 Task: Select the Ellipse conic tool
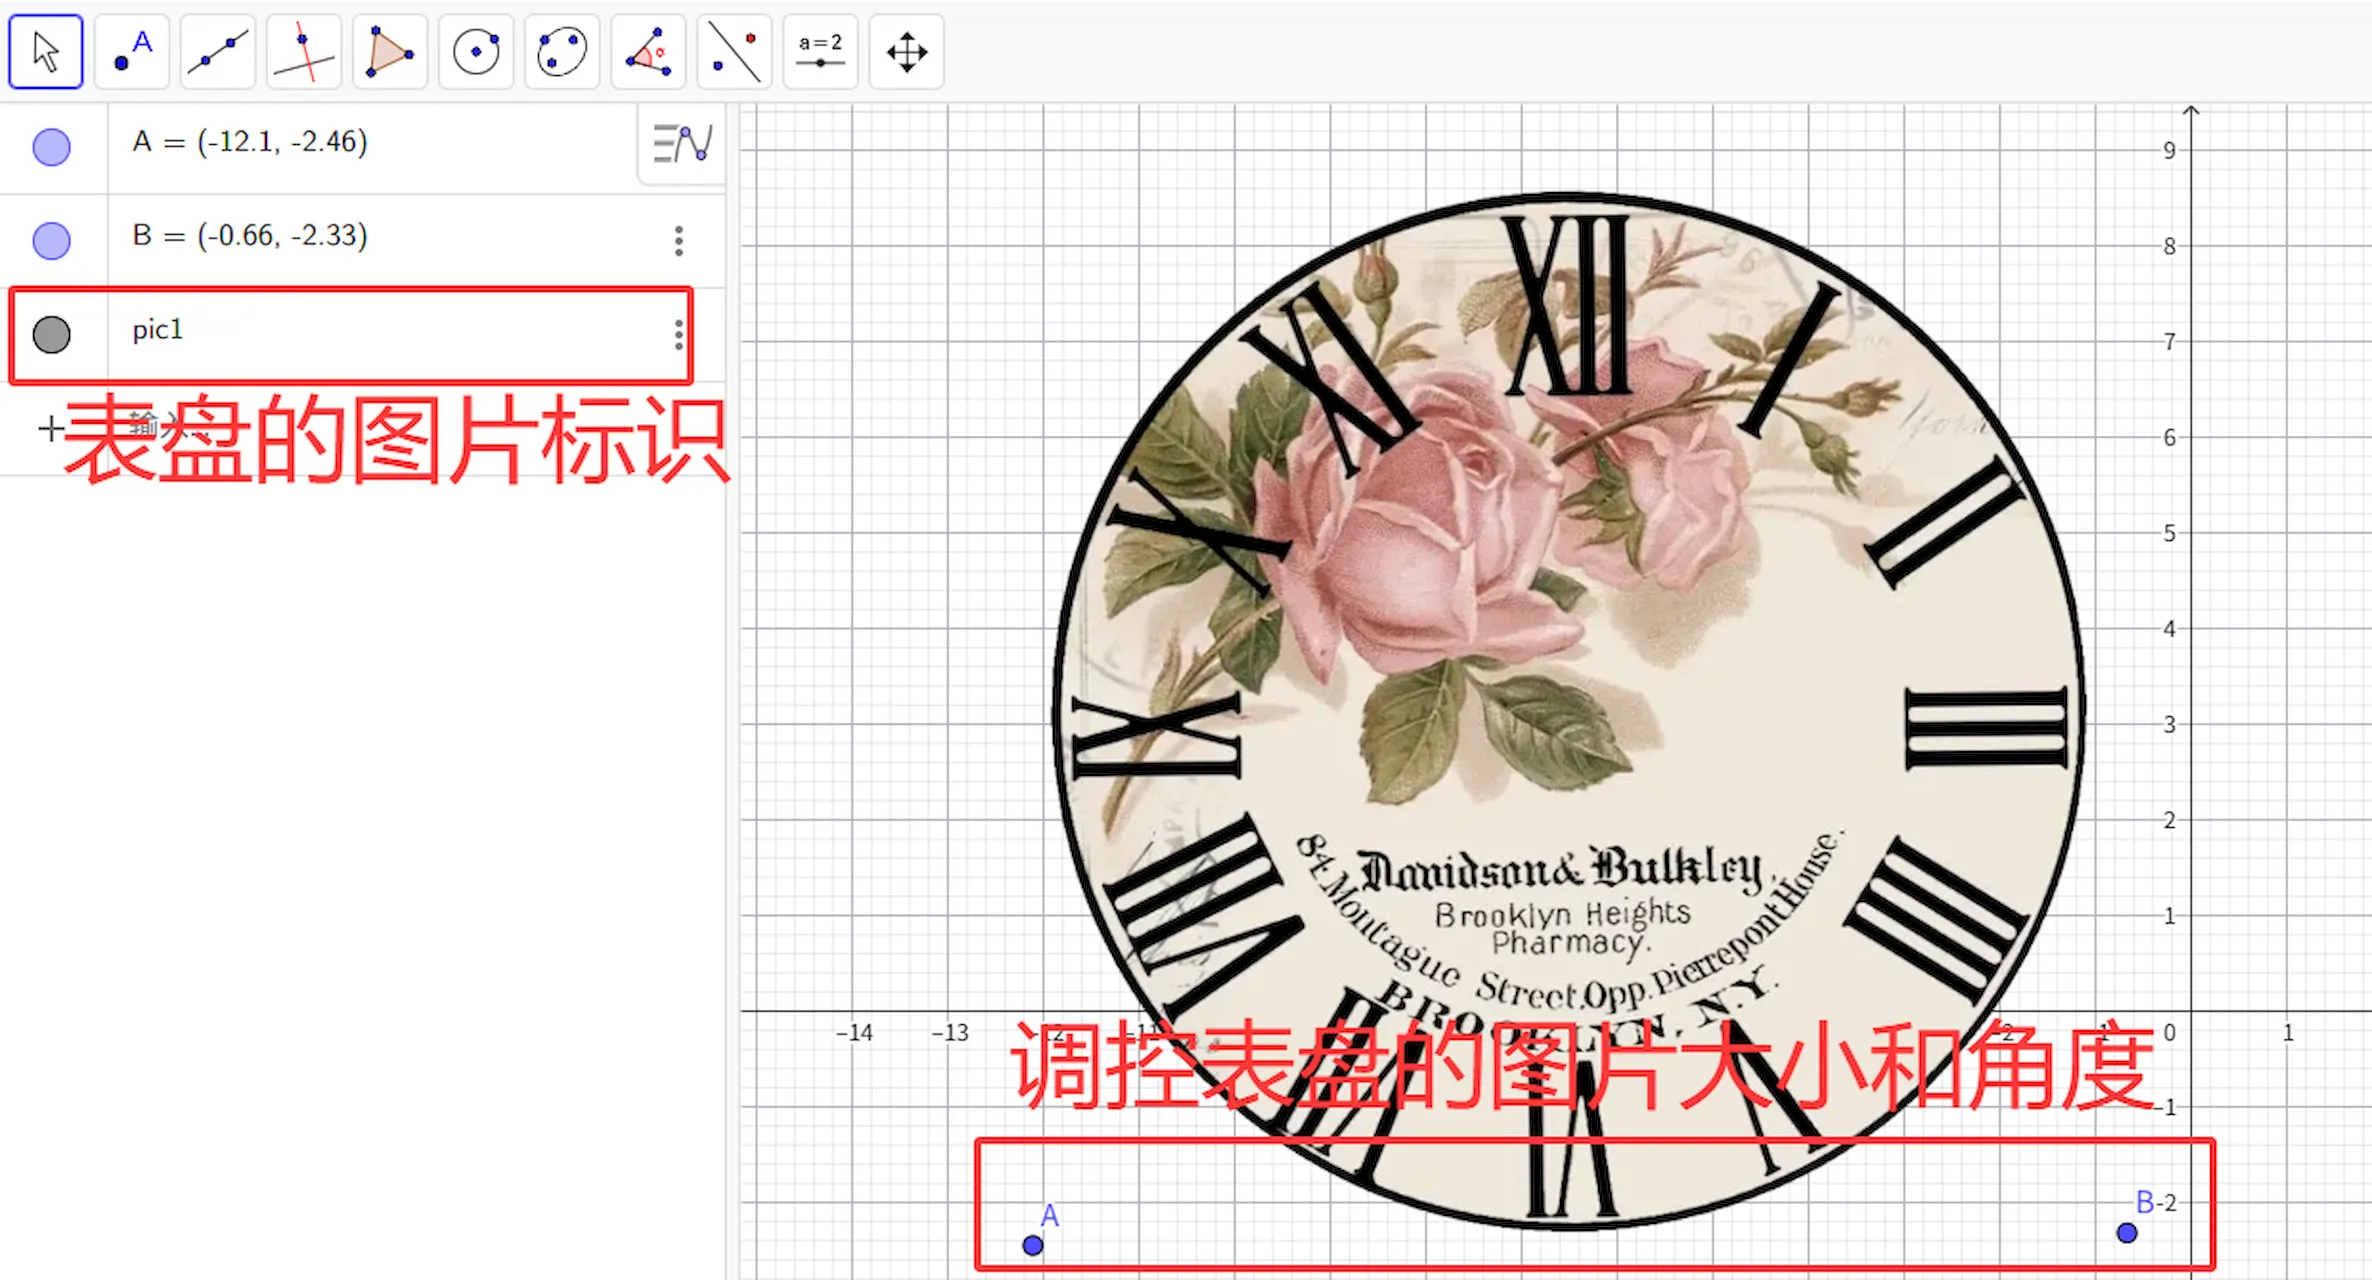pos(562,52)
